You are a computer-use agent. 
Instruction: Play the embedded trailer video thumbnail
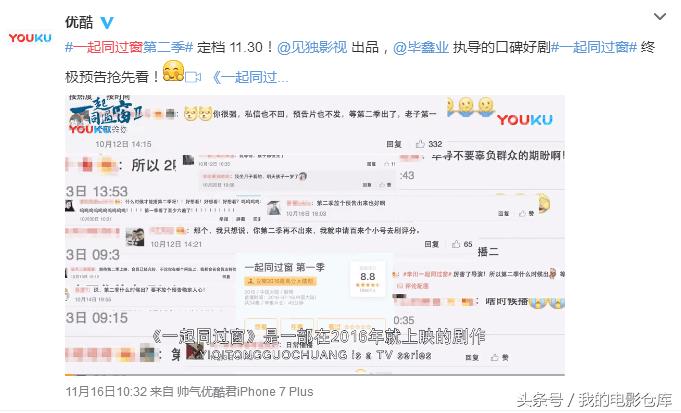[x=315, y=235]
